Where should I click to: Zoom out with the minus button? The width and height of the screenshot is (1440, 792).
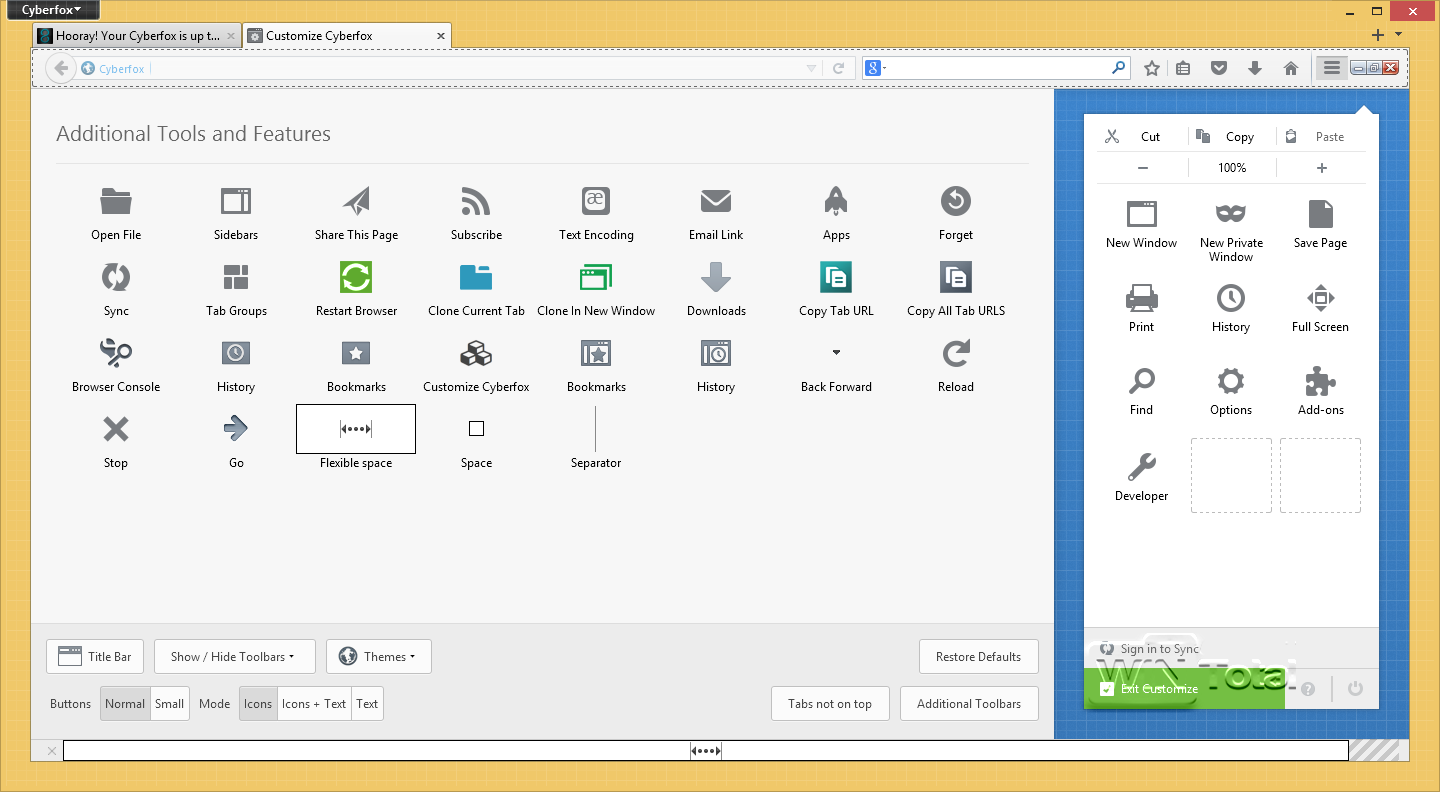click(1142, 168)
